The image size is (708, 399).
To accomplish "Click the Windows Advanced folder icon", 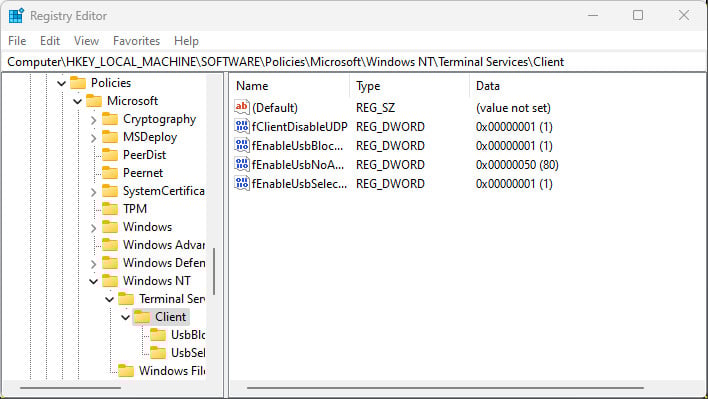I will (110, 245).
